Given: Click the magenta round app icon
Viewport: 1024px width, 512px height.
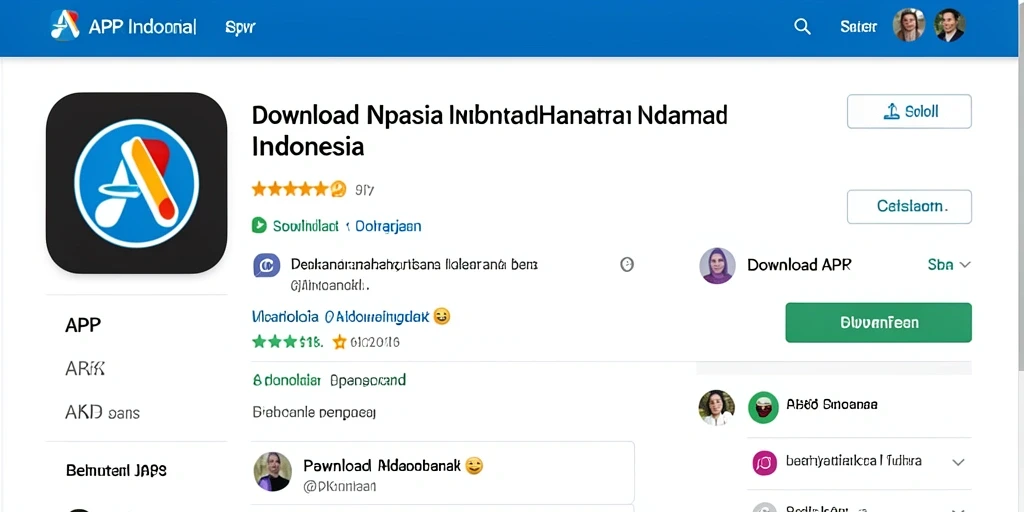Looking at the screenshot, I should pos(765,463).
